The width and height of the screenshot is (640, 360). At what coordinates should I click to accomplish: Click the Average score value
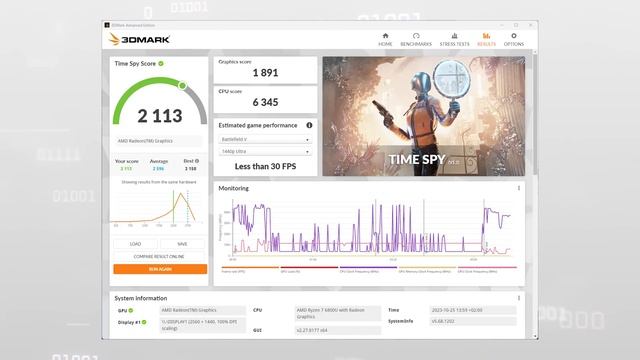click(x=158, y=169)
